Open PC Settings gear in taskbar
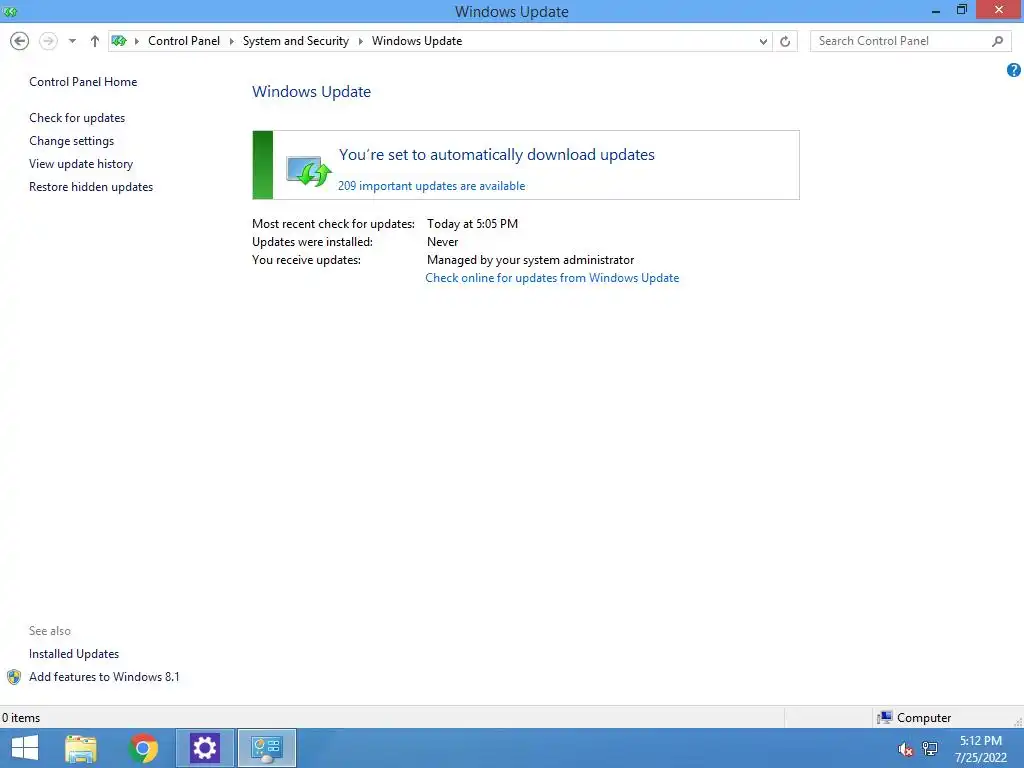The height and width of the screenshot is (768, 1024). 204,748
